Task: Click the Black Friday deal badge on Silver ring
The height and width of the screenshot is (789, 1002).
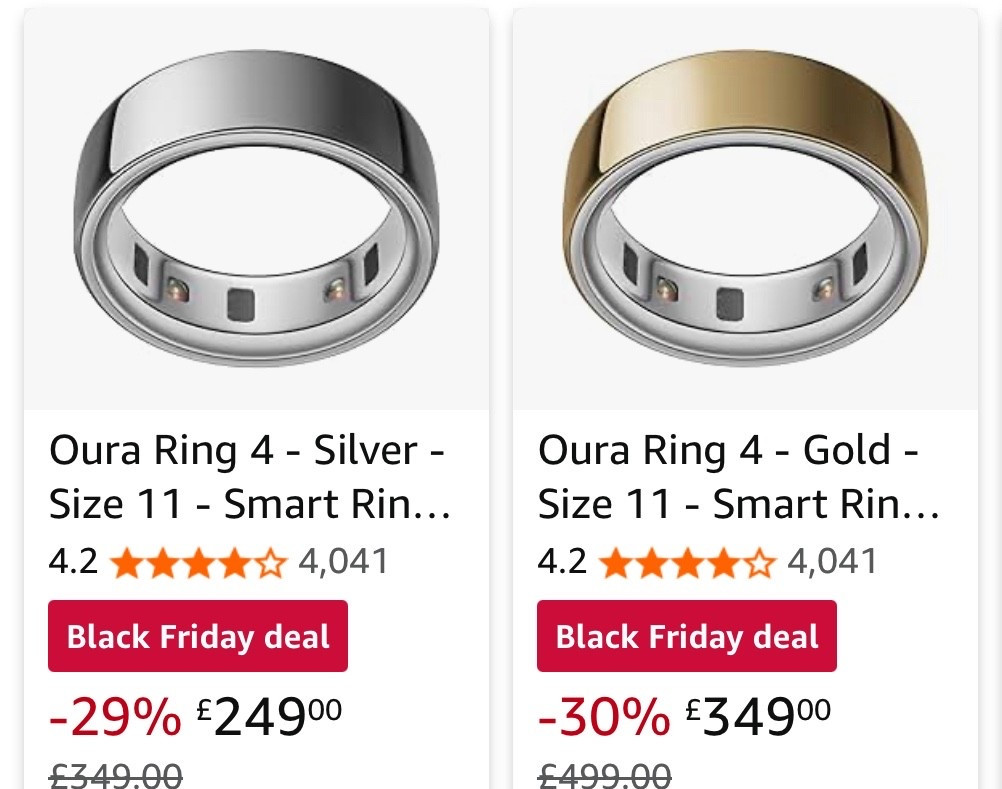Action: [x=197, y=636]
